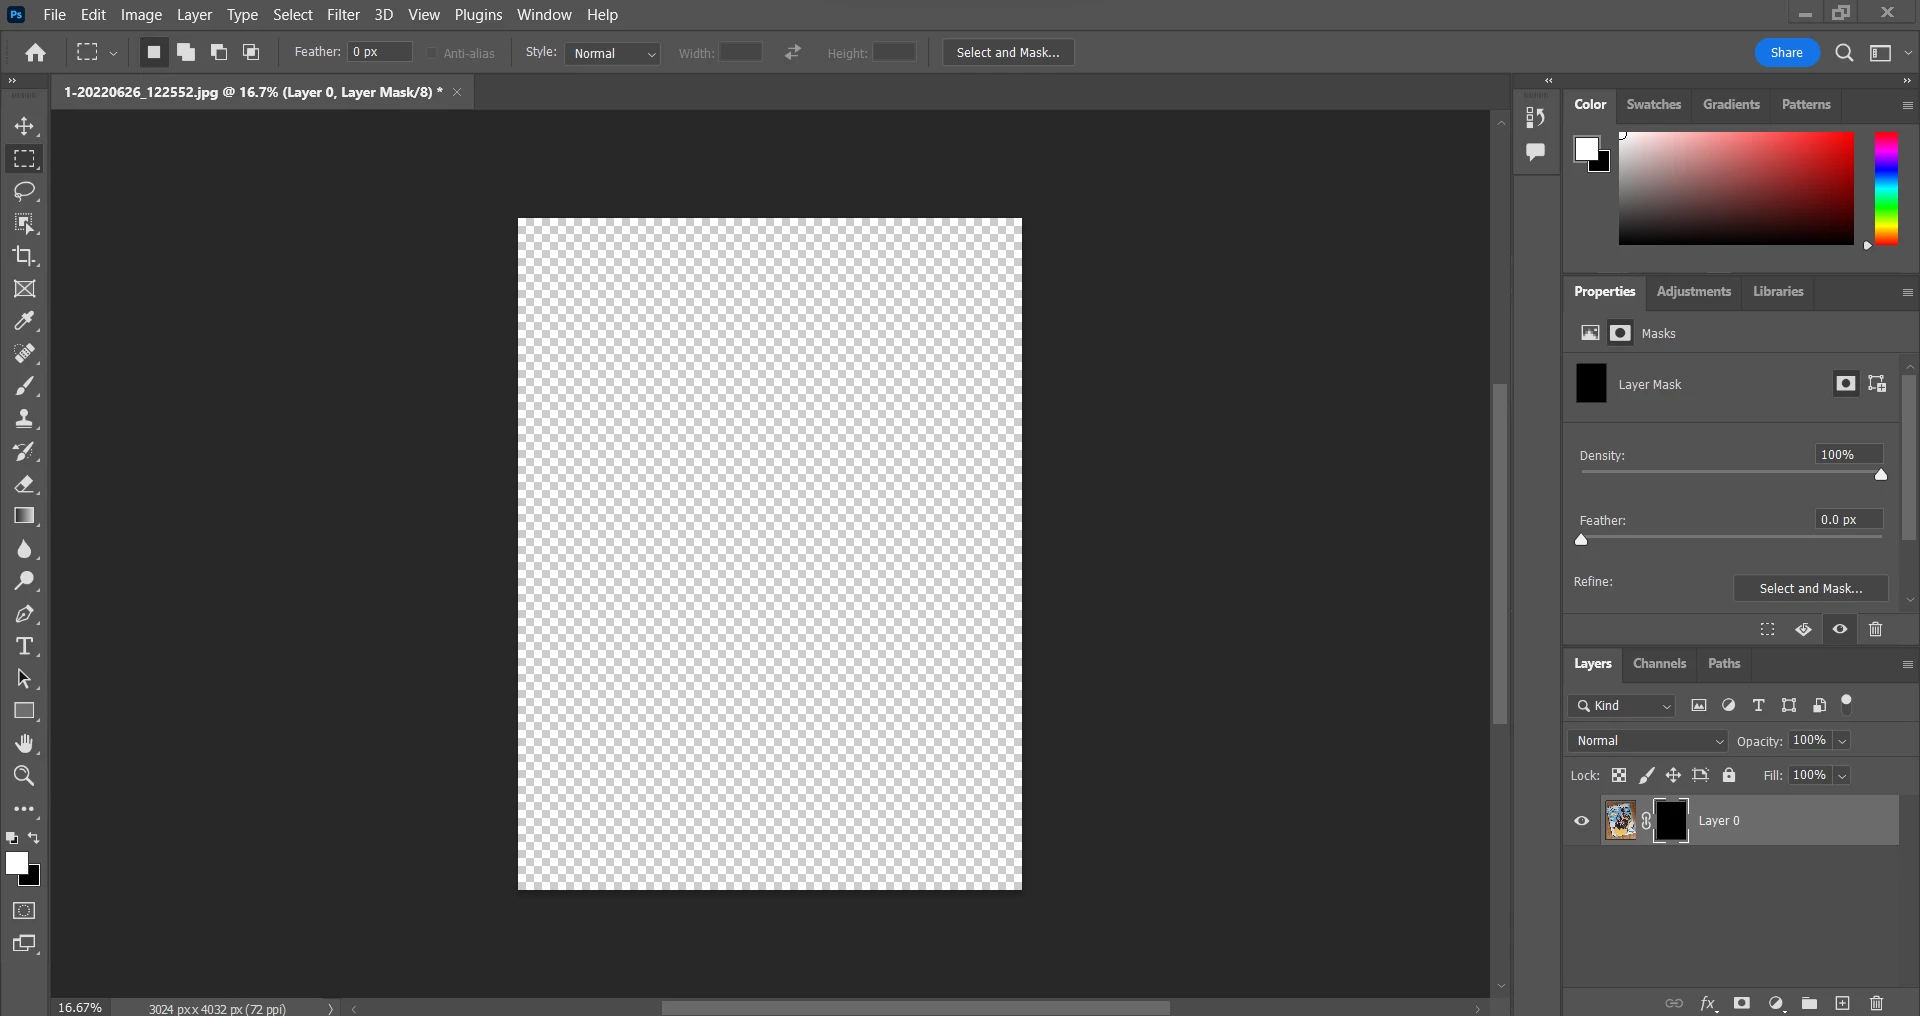The height and width of the screenshot is (1016, 1920).
Task: Open the Select menu
Action: (293, 15)
